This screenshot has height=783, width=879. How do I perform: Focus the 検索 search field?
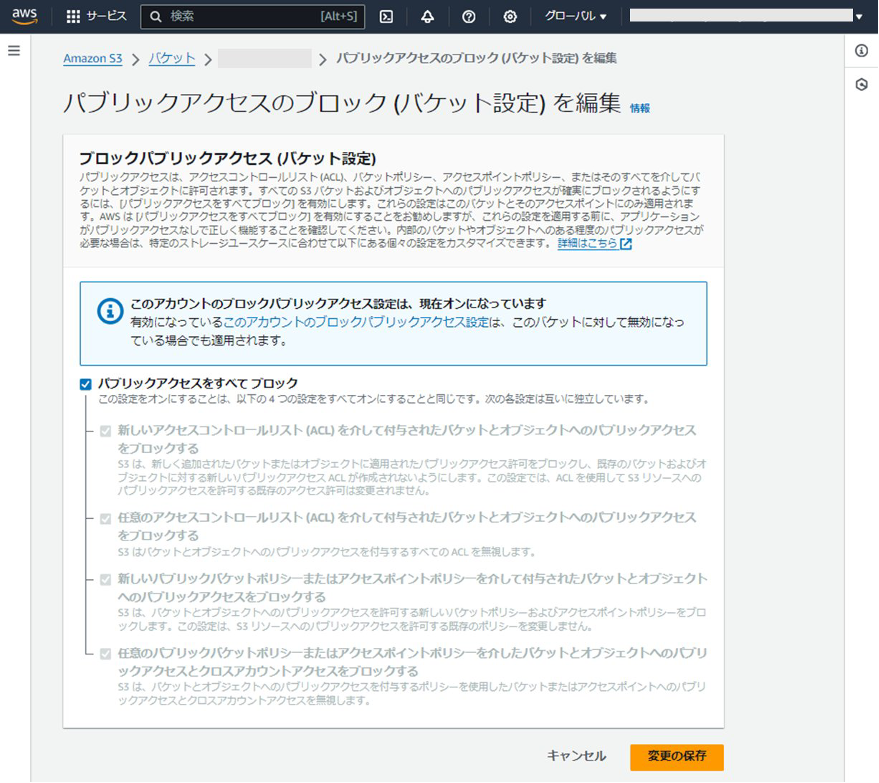pos(252,17)
